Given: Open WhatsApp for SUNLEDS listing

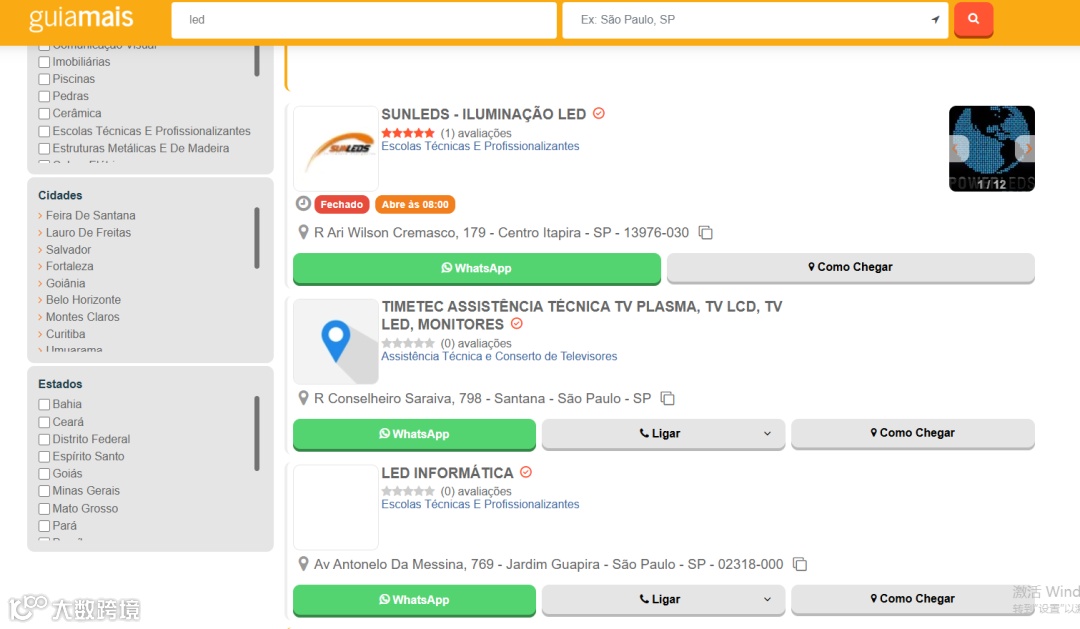Looking at the screenshot, I should click(x=477, y=268).
